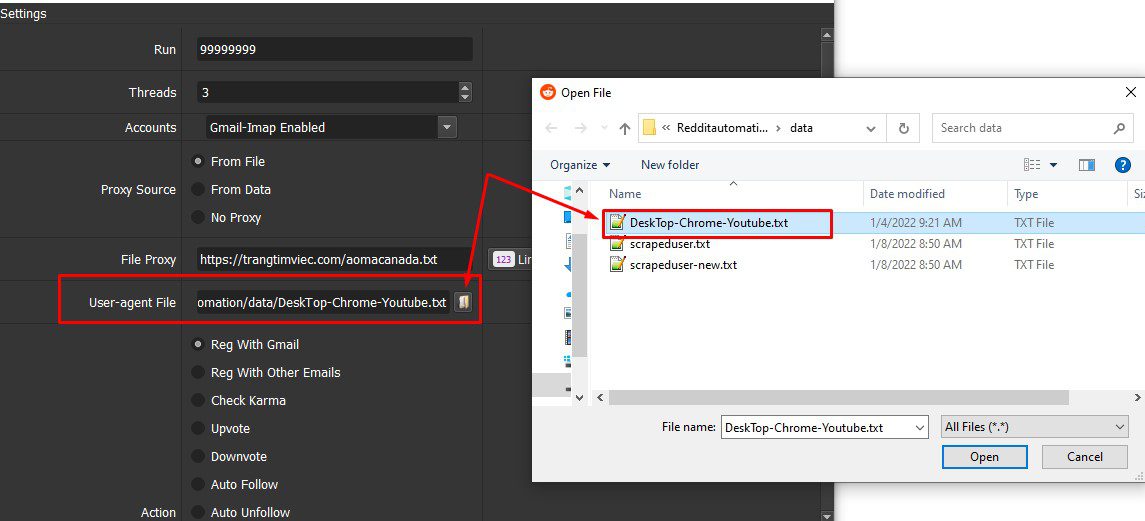The image size is (1145, 521).
Task: Expand hidden path with the << chevron
Action: point(666,128)
